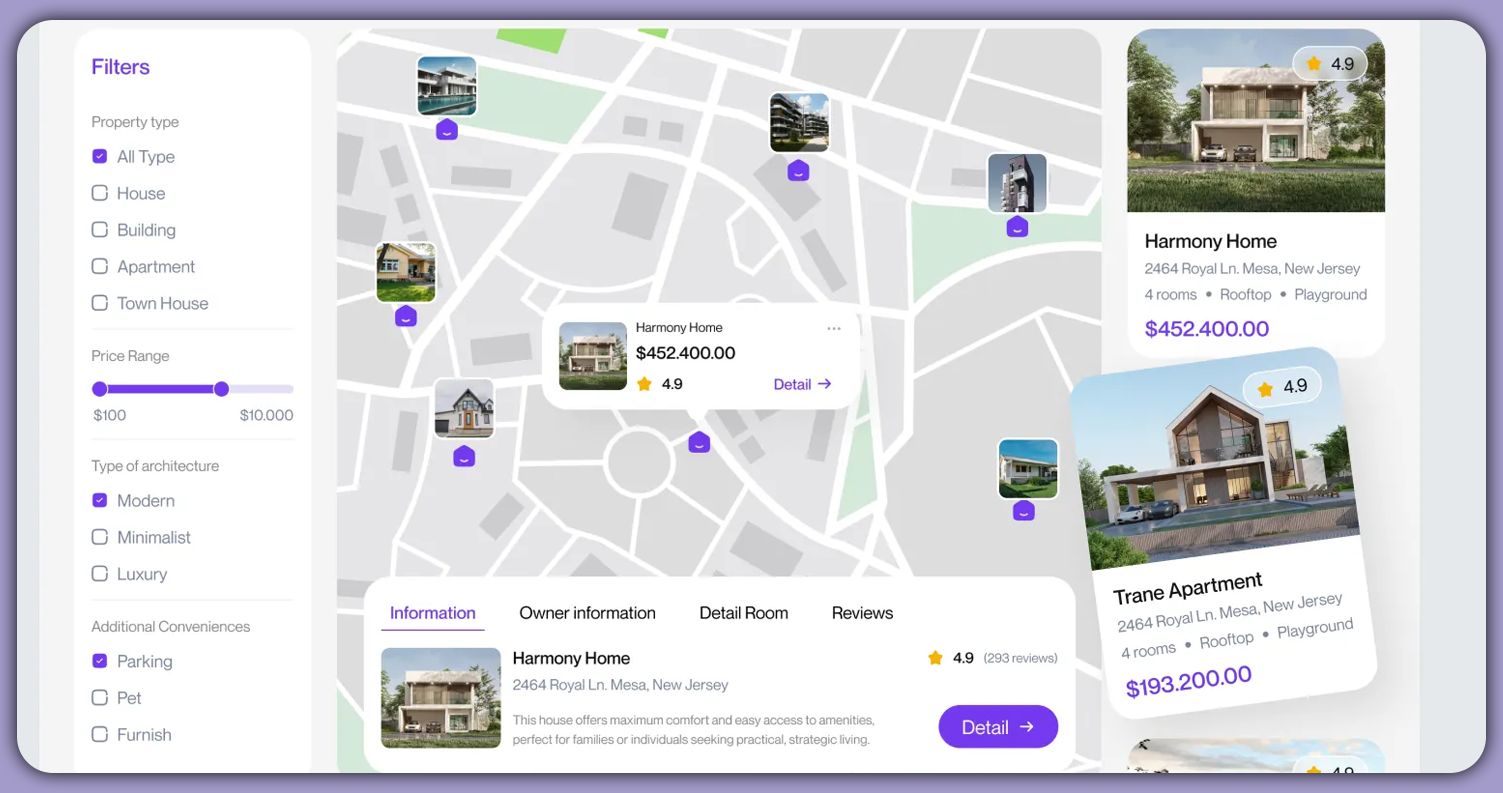Click the purple pin under the white cottage marker

[x=463, y=457]
